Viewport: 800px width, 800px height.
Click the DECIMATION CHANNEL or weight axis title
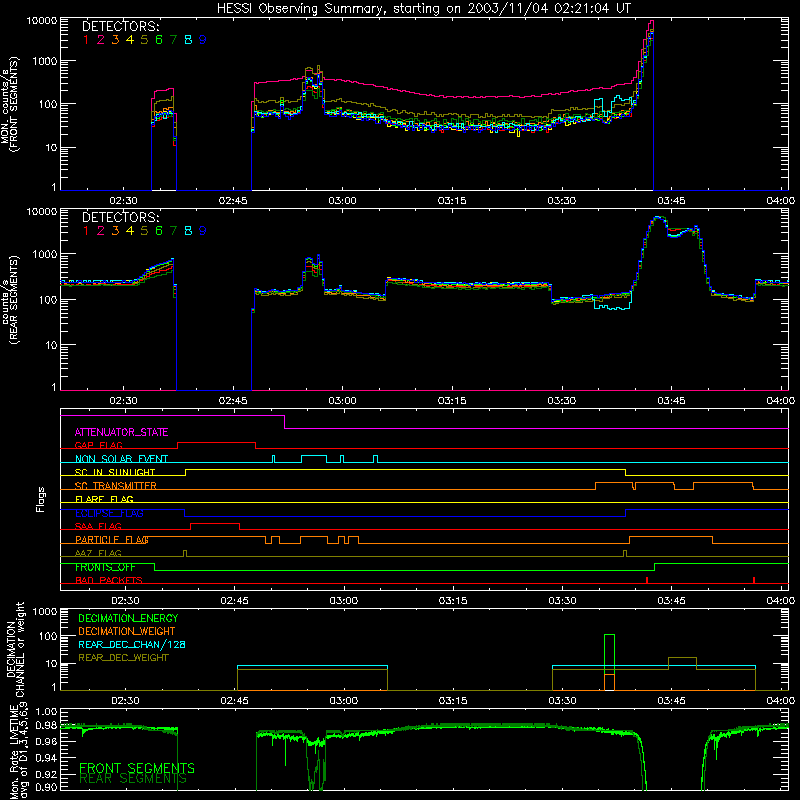click(15, 649)
